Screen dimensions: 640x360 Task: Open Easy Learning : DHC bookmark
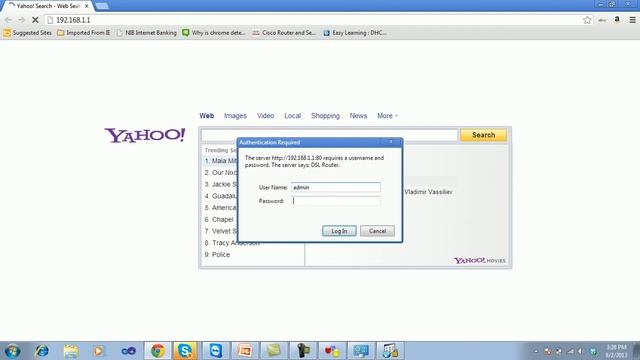355,33
